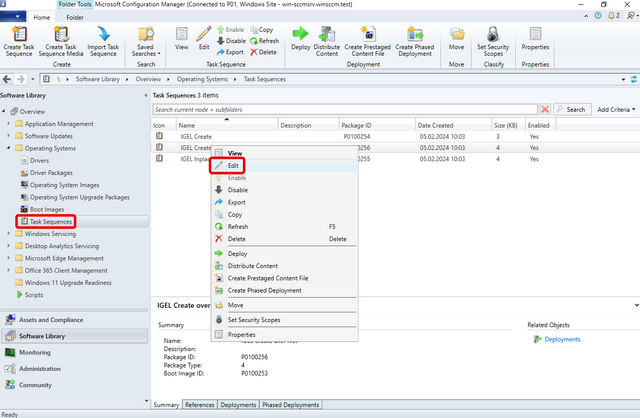Viewport: 640px width, 418px height.
Task: Select Disable from the context menu
Action: (237, 190)
